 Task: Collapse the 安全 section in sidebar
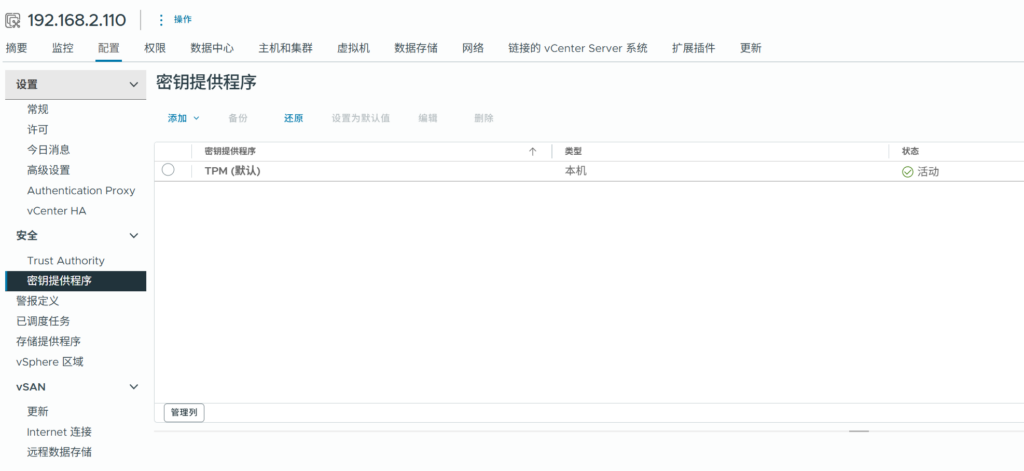[134, 236]
